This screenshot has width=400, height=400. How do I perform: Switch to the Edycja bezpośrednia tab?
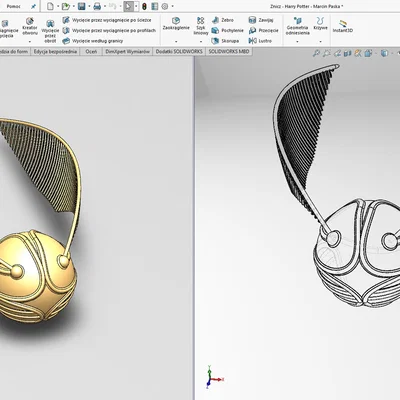[55, 52]
